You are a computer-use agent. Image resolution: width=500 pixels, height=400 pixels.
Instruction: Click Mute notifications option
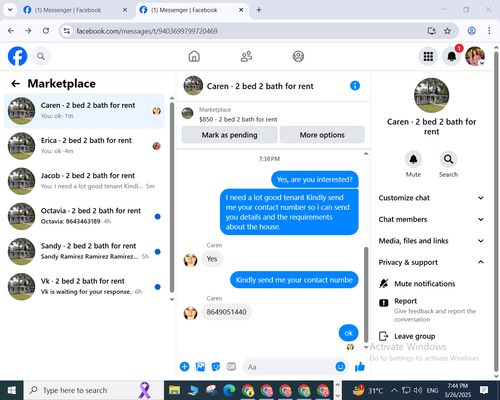(x=431, y=284)
